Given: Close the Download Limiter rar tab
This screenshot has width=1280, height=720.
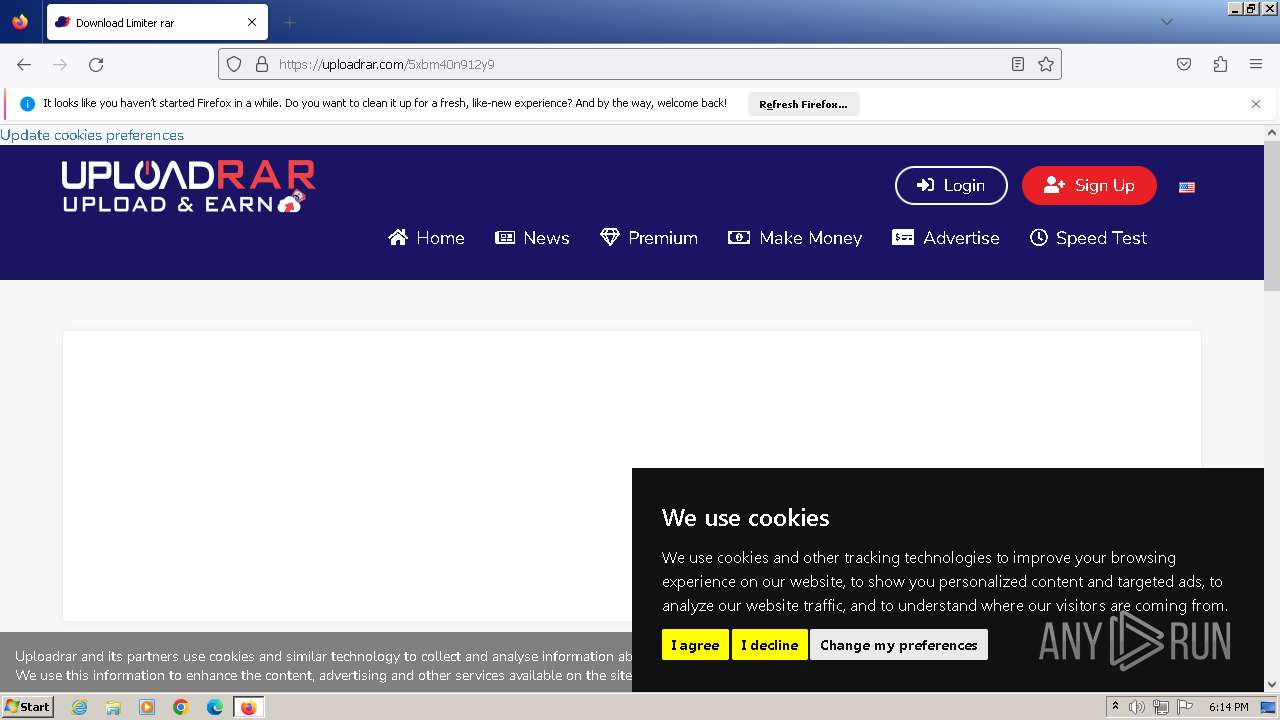Looking at the screenshot, I should [252, 22].
